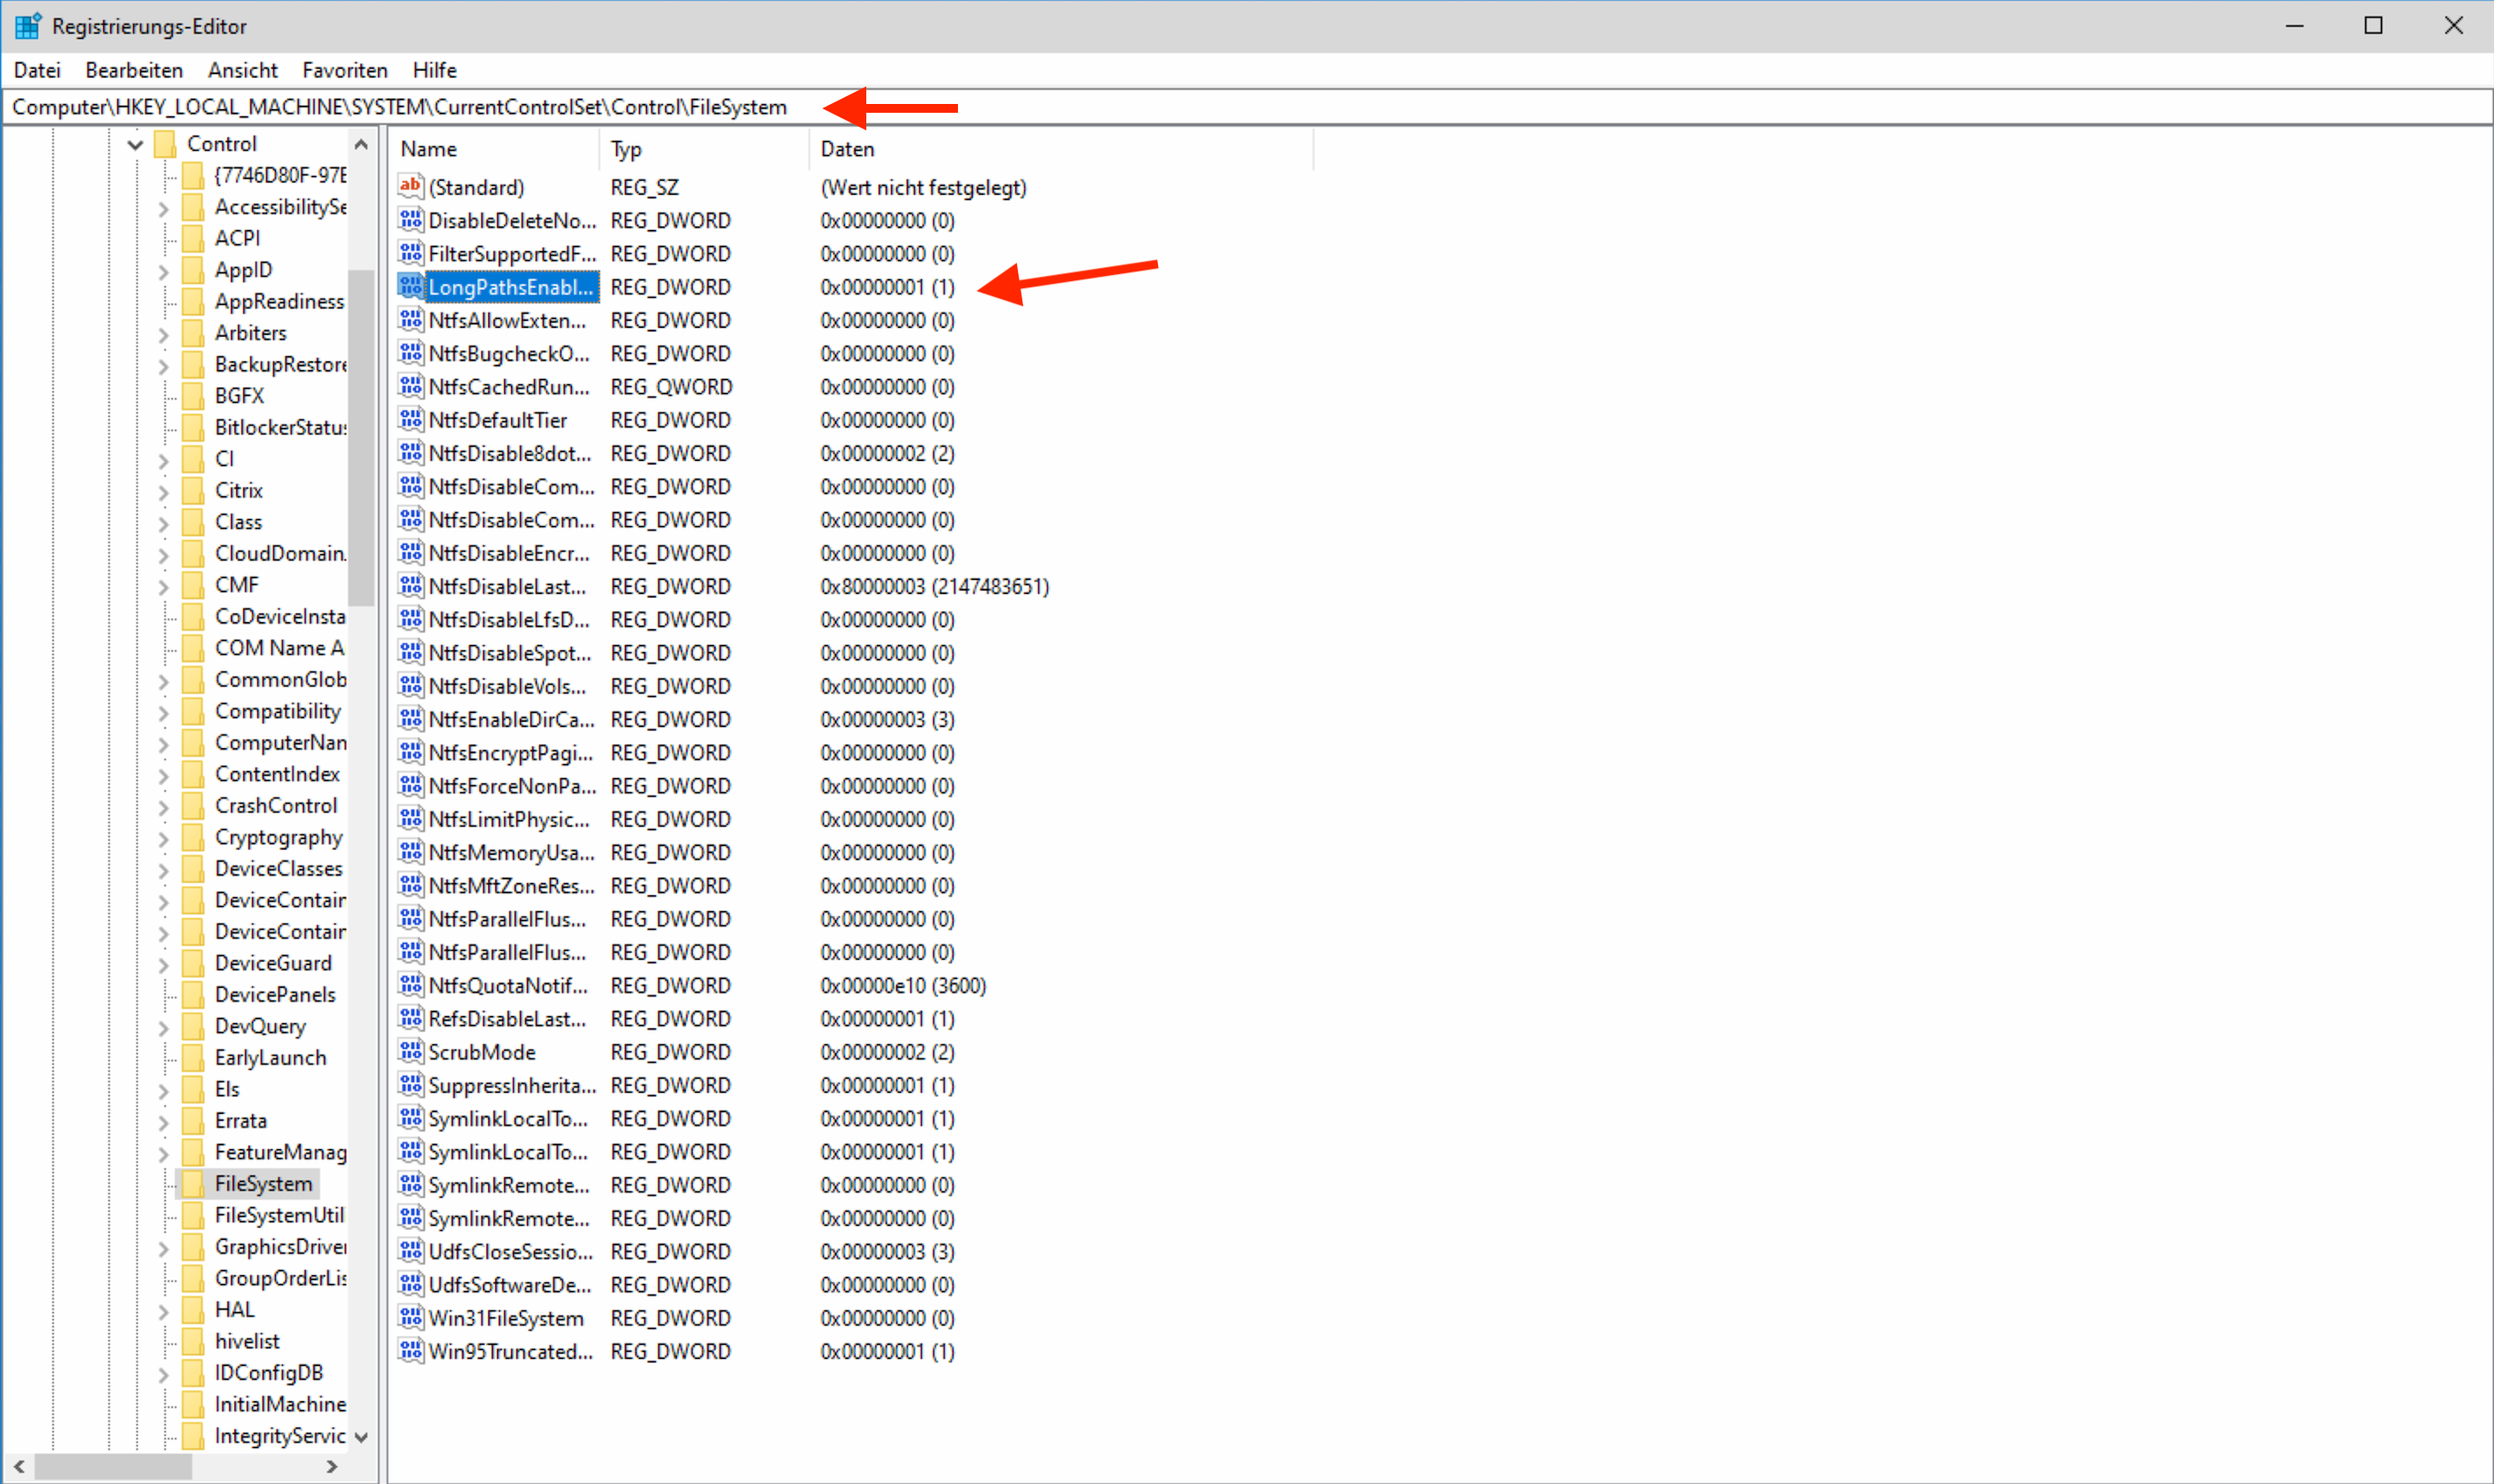This screenshot has height=1484, width=2494.
Task: Click the horizontal scroll left arrow in tree
Action: pyautogui.click(x=19, y=1466)
